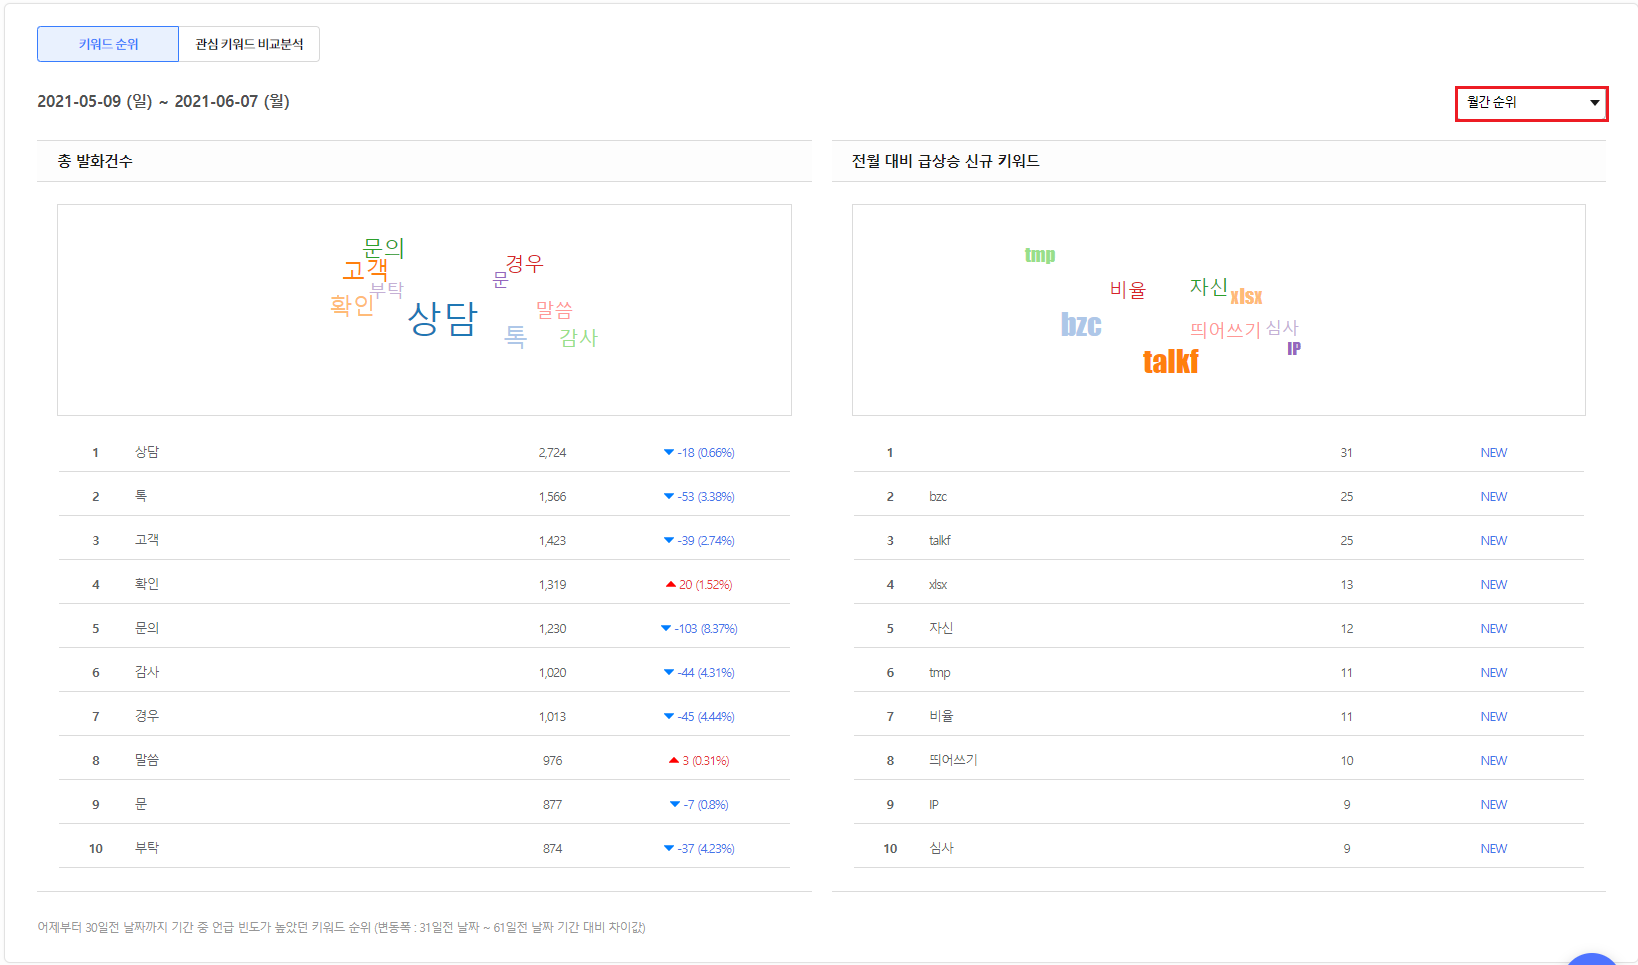Image resolution: width=1638 pixels, height=965 pixels.
Task: Select the talkf row keyword
Action: [x=939, y=541]
